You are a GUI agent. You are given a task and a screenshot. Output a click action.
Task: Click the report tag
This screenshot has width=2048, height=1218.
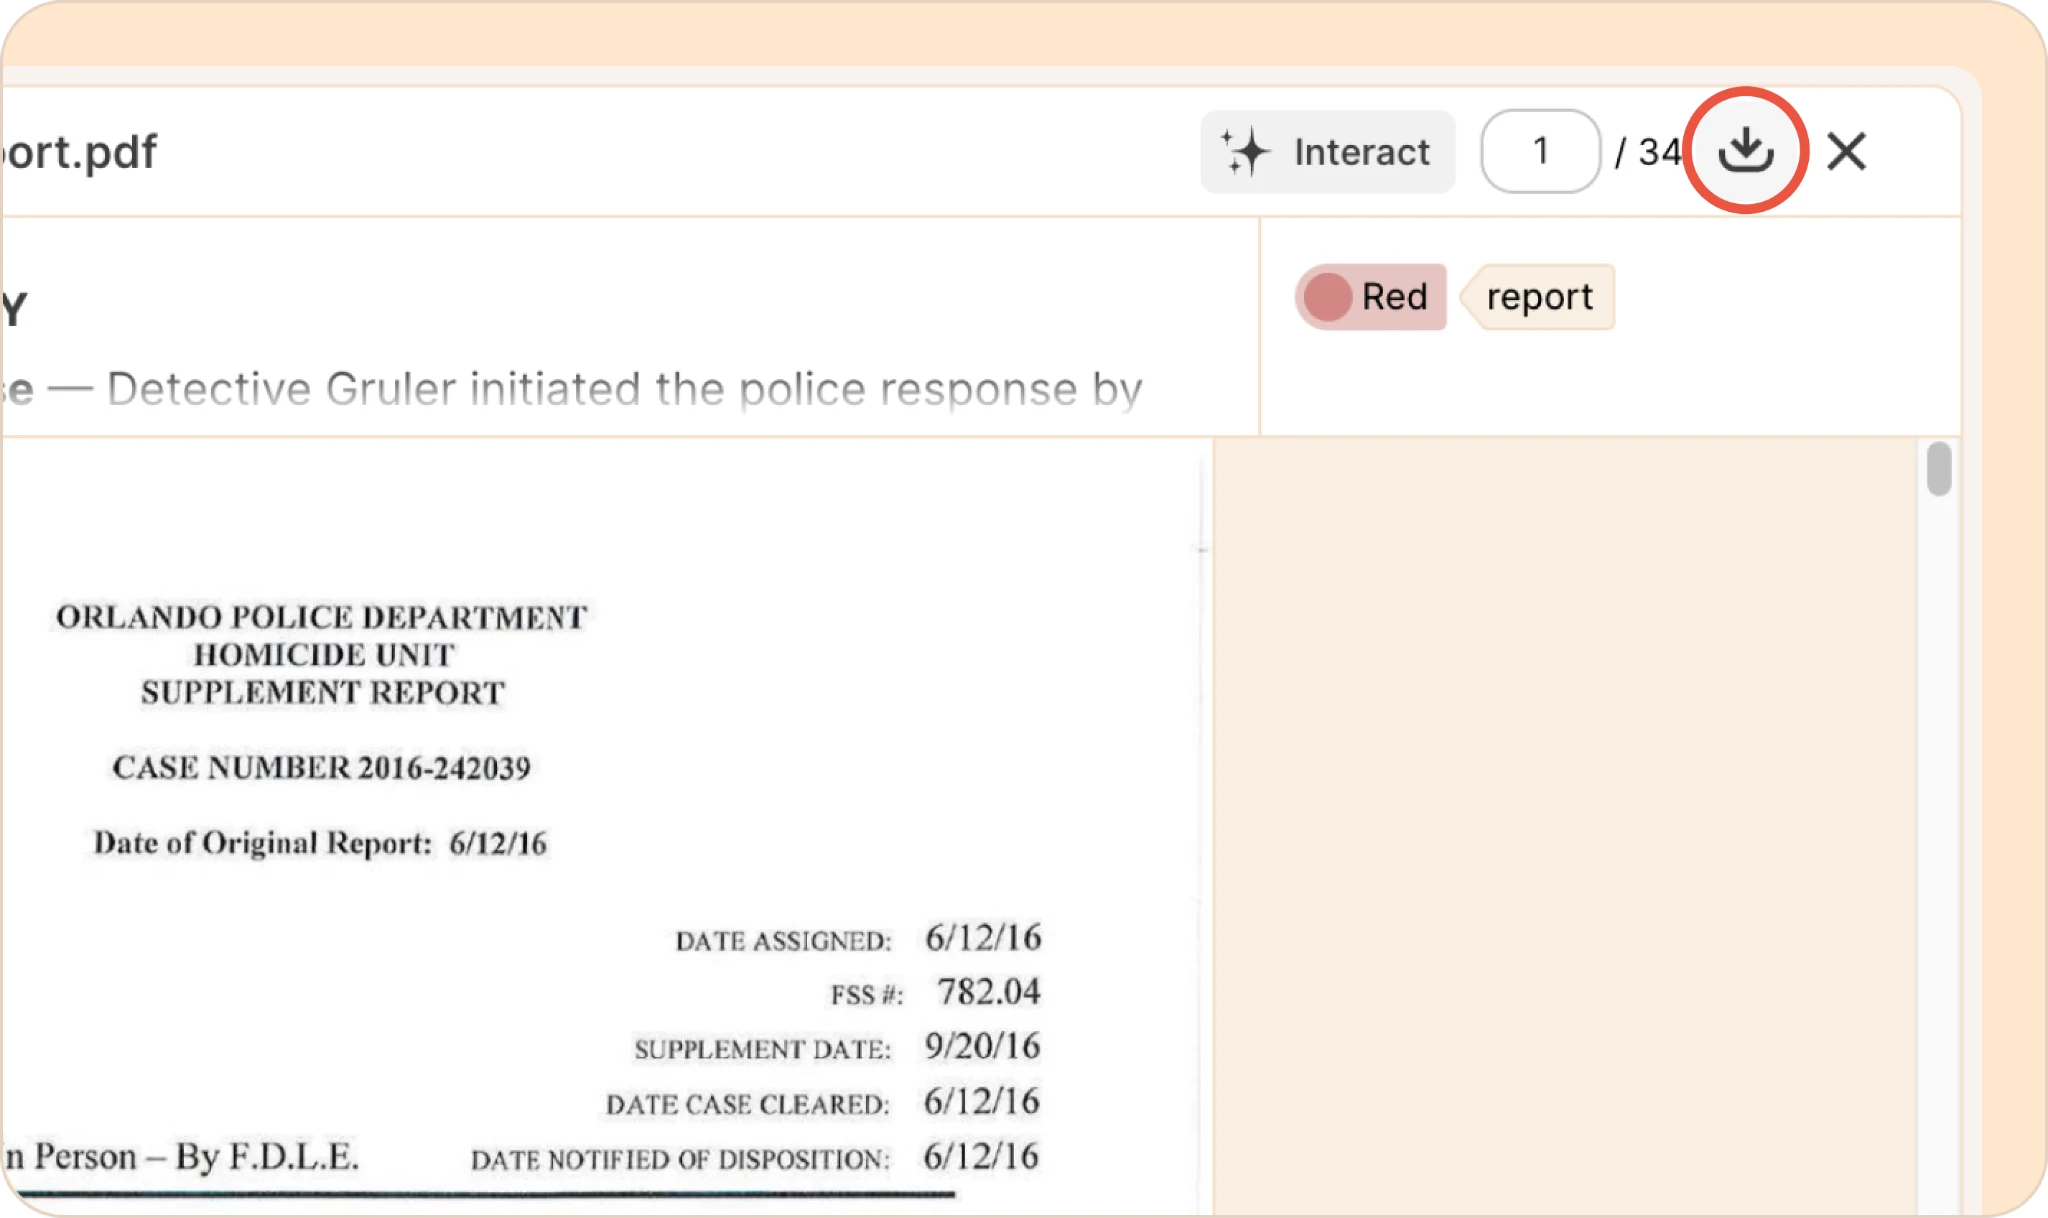(1538, 297)
